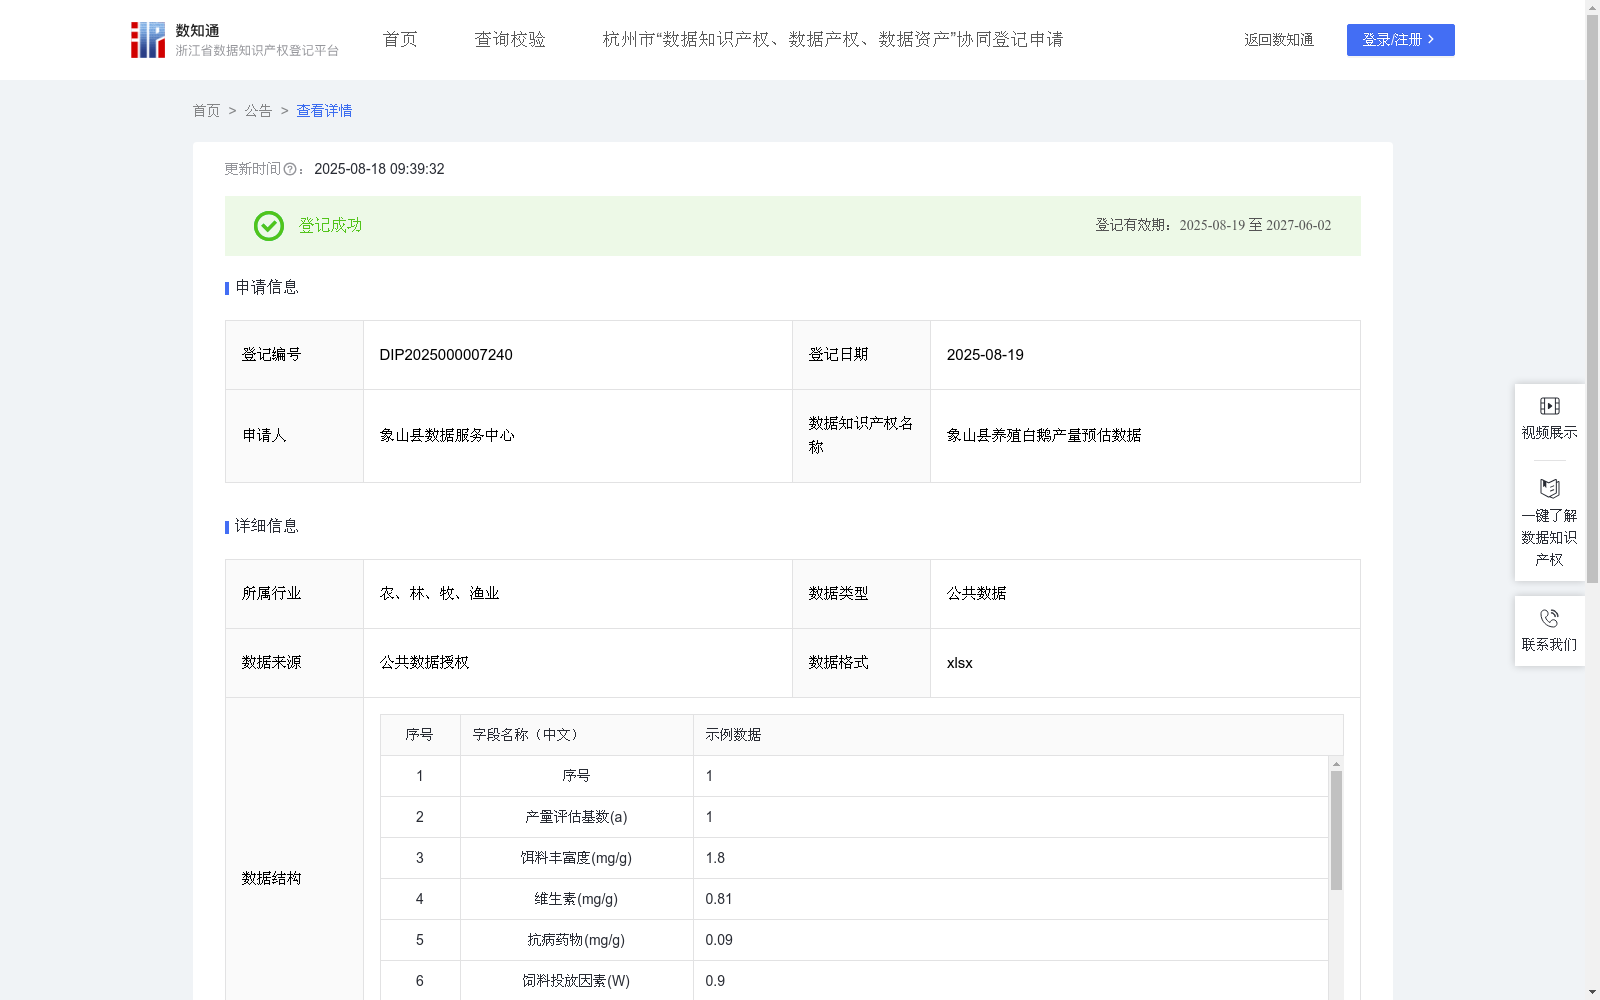The width and height of the screenshot is (1600, 1000).
Task: Click 查看详情 in the breadcrumb
Action: click(x=324, y=111)
